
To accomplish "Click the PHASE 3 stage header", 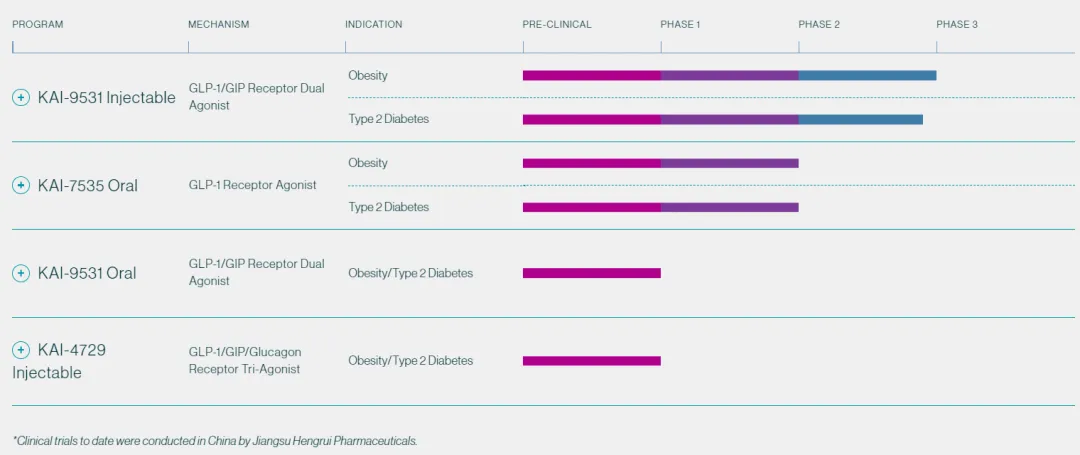I will tap(957, 24).
